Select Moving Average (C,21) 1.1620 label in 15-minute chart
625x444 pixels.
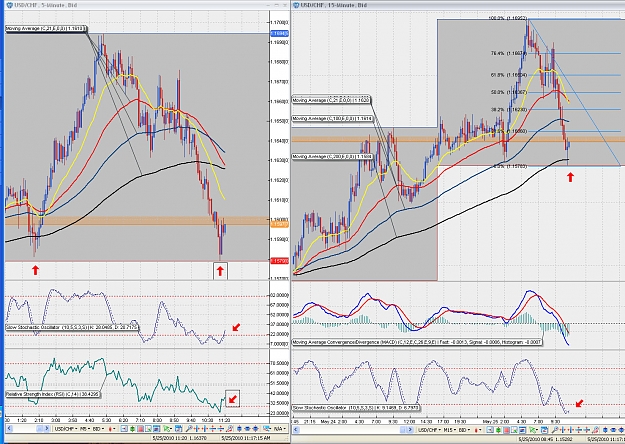[x=331, y=100]
